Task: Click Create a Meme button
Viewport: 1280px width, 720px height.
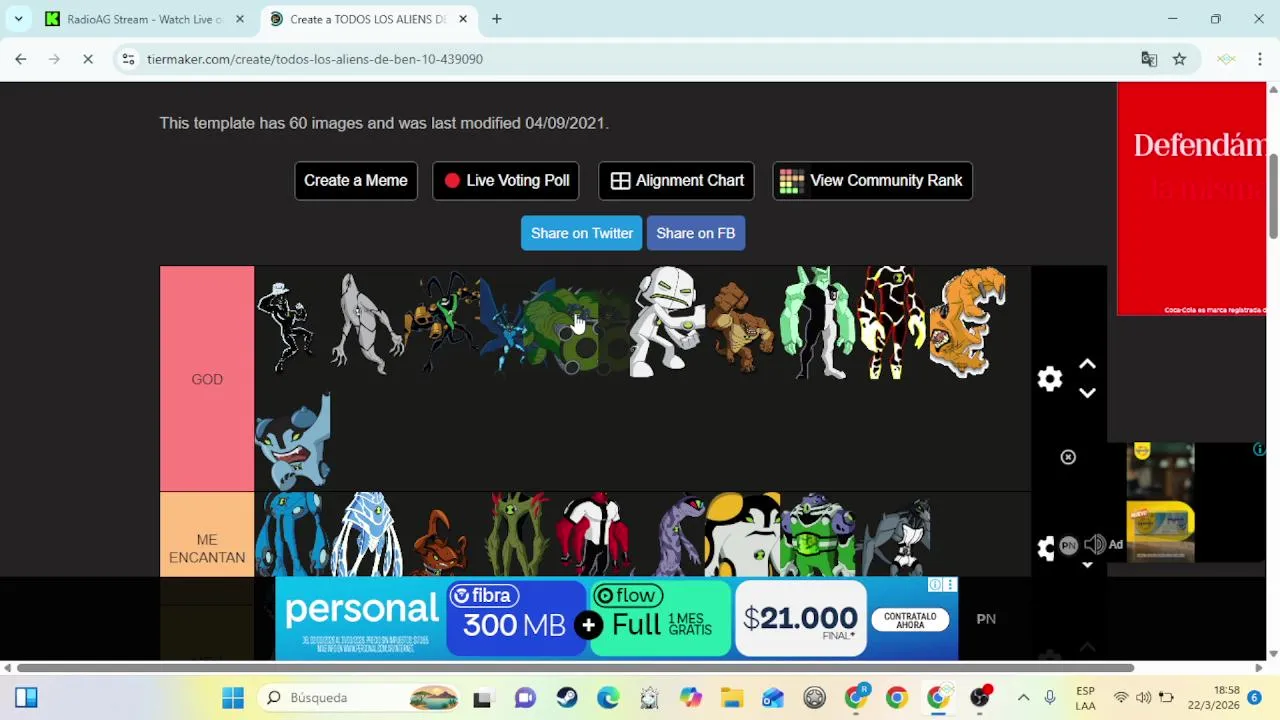Action: point(356,181)
